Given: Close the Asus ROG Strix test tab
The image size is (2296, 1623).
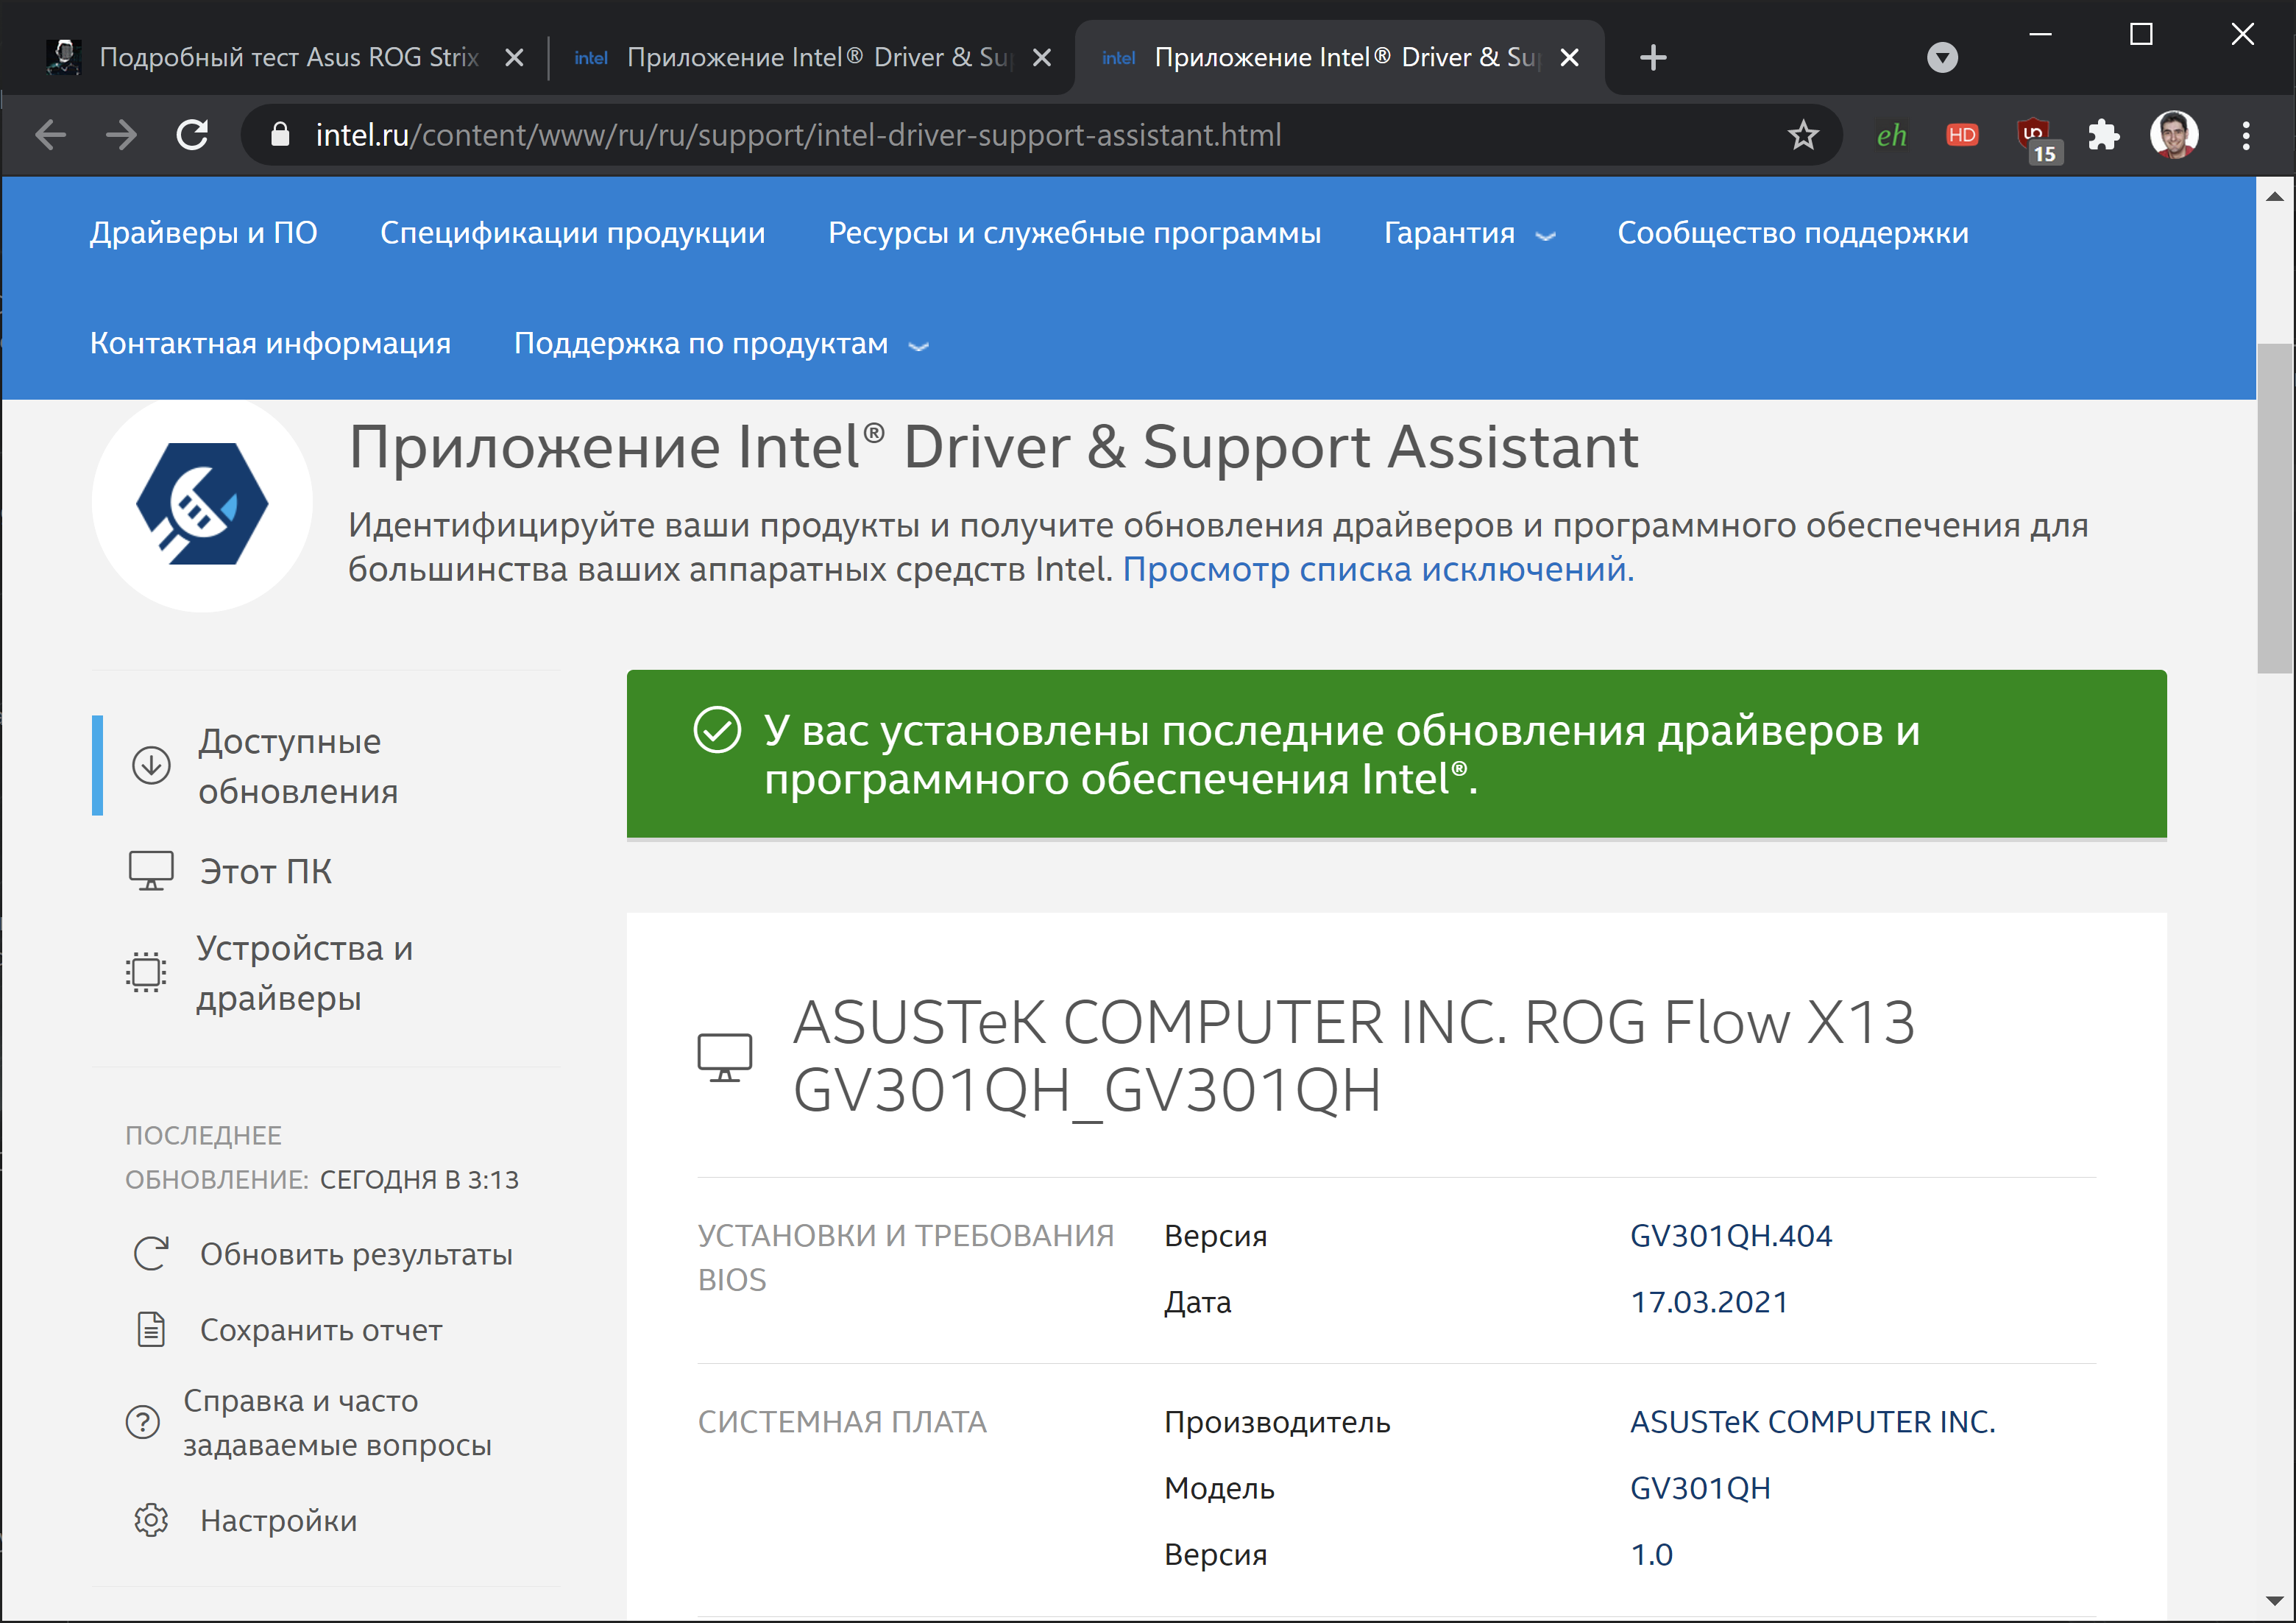Looking at the screenshot, I should 514,57.
